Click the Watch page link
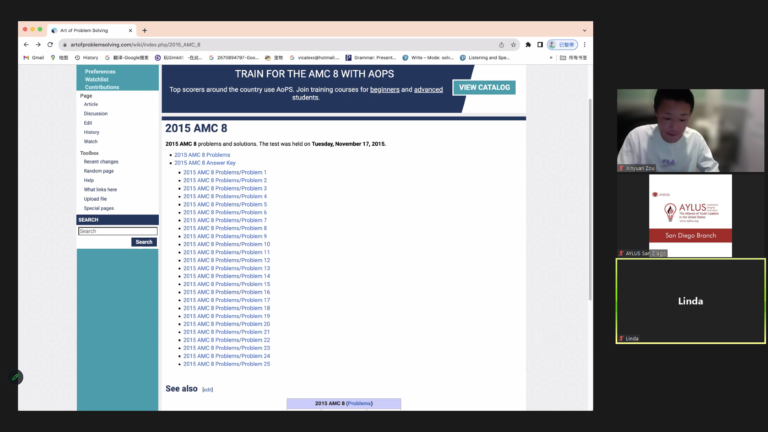 (x=91, y=142)
